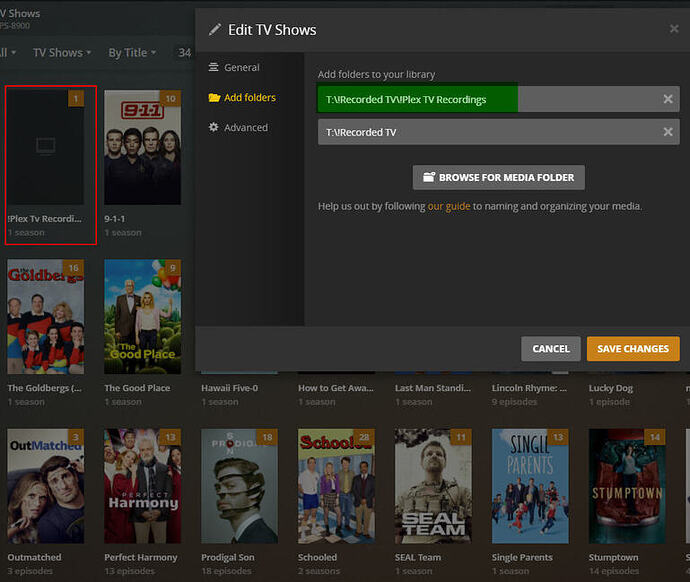Click the Lucky Dog title
690x582 pixels.
[611, 388]
